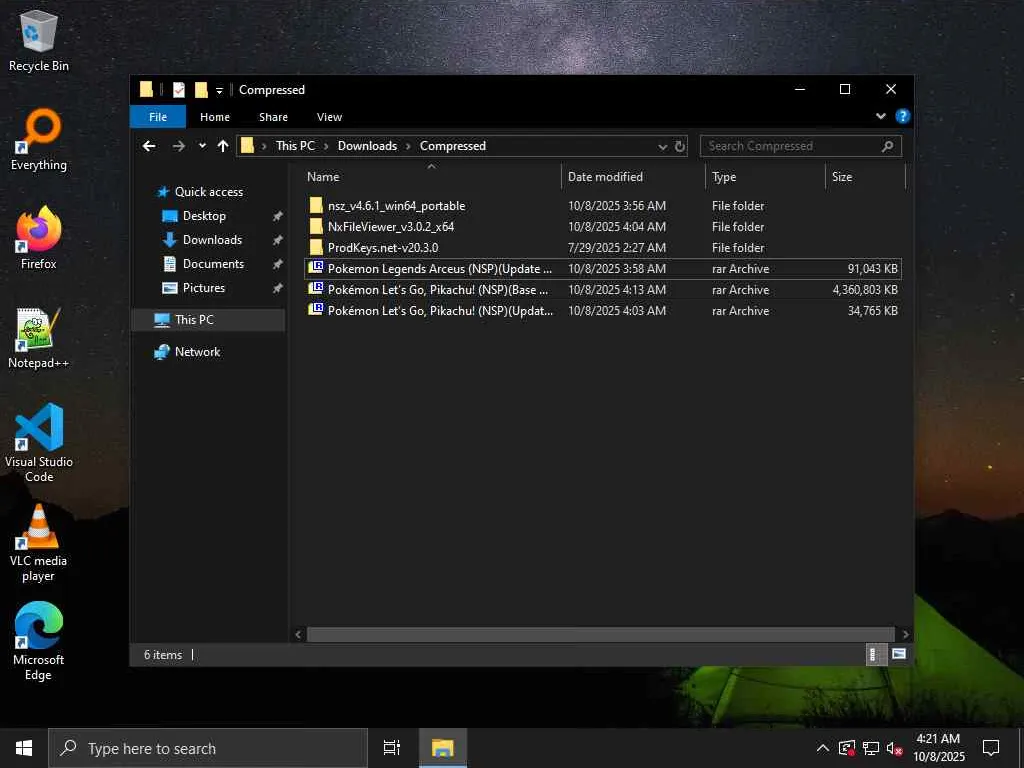Open Microsoft Edge desktop shortcut
The image size is (1024, 768).
pos(39,641)
